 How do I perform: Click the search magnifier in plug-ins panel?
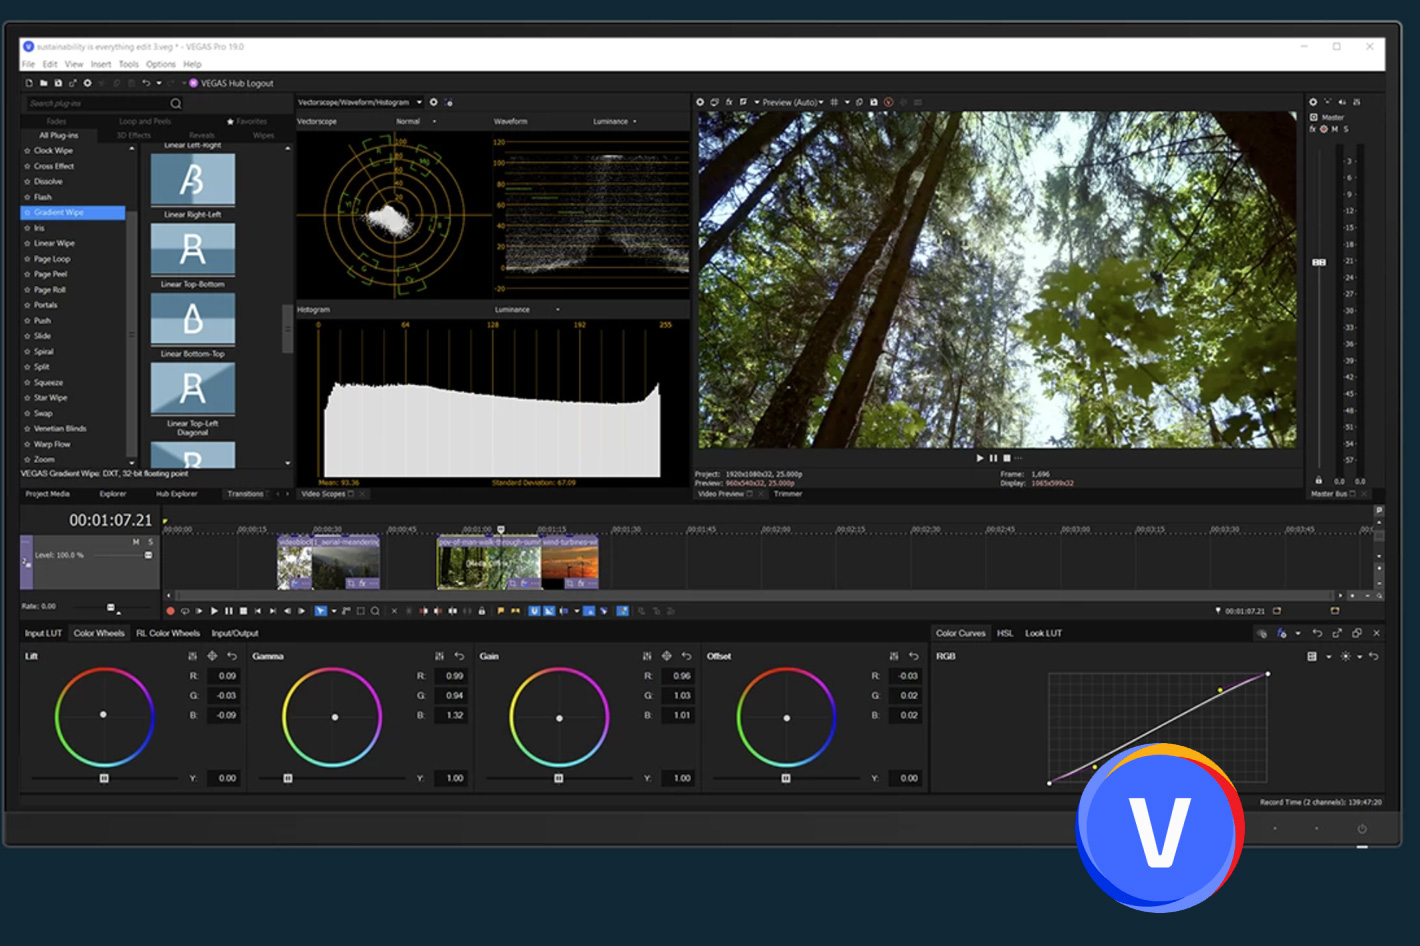coord(176,103)
